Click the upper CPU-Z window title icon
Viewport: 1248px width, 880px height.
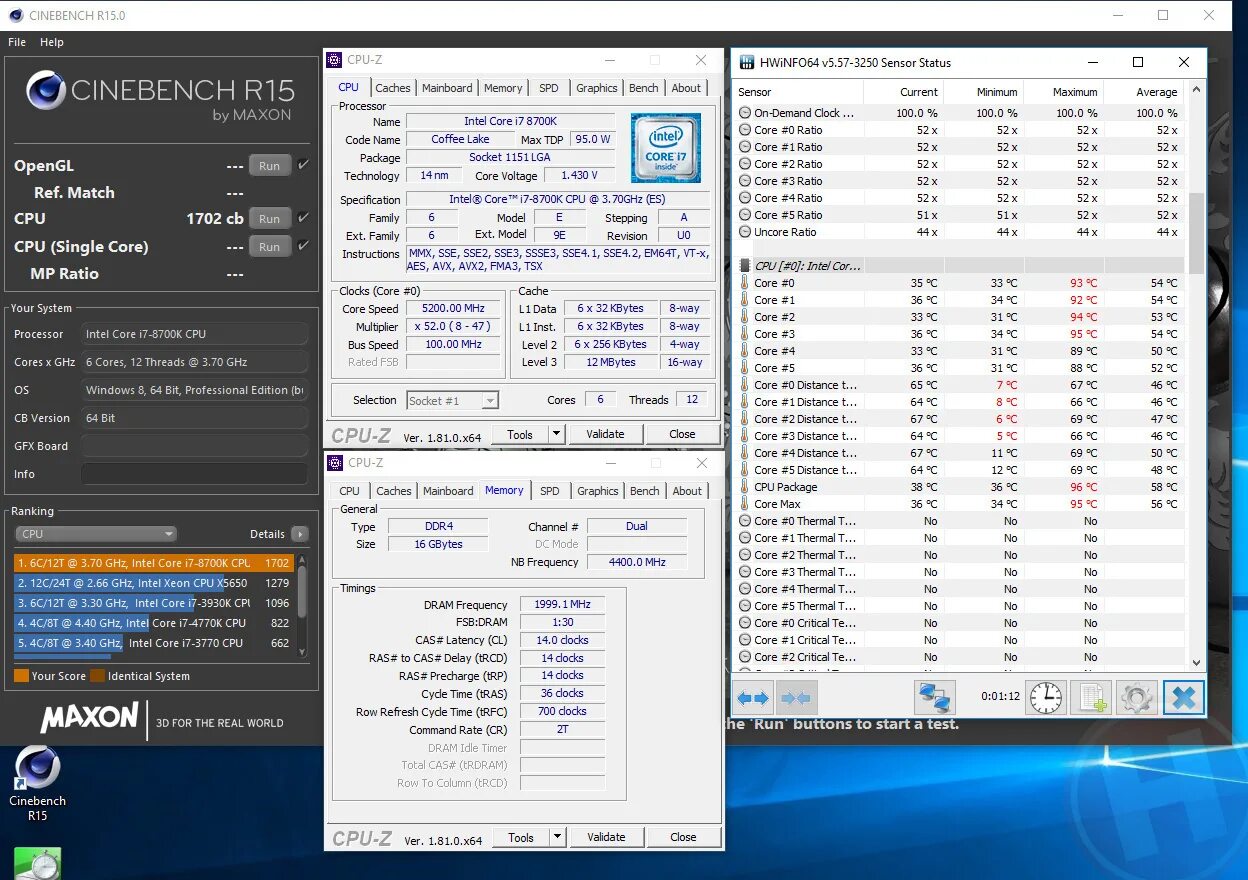[335, 60]
